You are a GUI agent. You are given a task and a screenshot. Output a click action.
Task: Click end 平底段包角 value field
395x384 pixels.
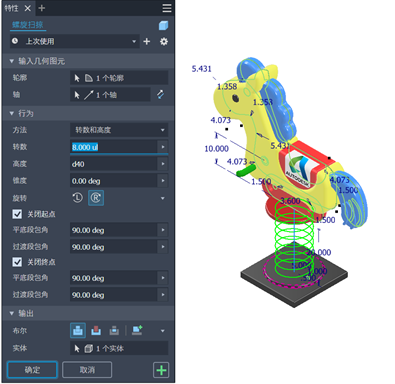(x=114, y=278)
